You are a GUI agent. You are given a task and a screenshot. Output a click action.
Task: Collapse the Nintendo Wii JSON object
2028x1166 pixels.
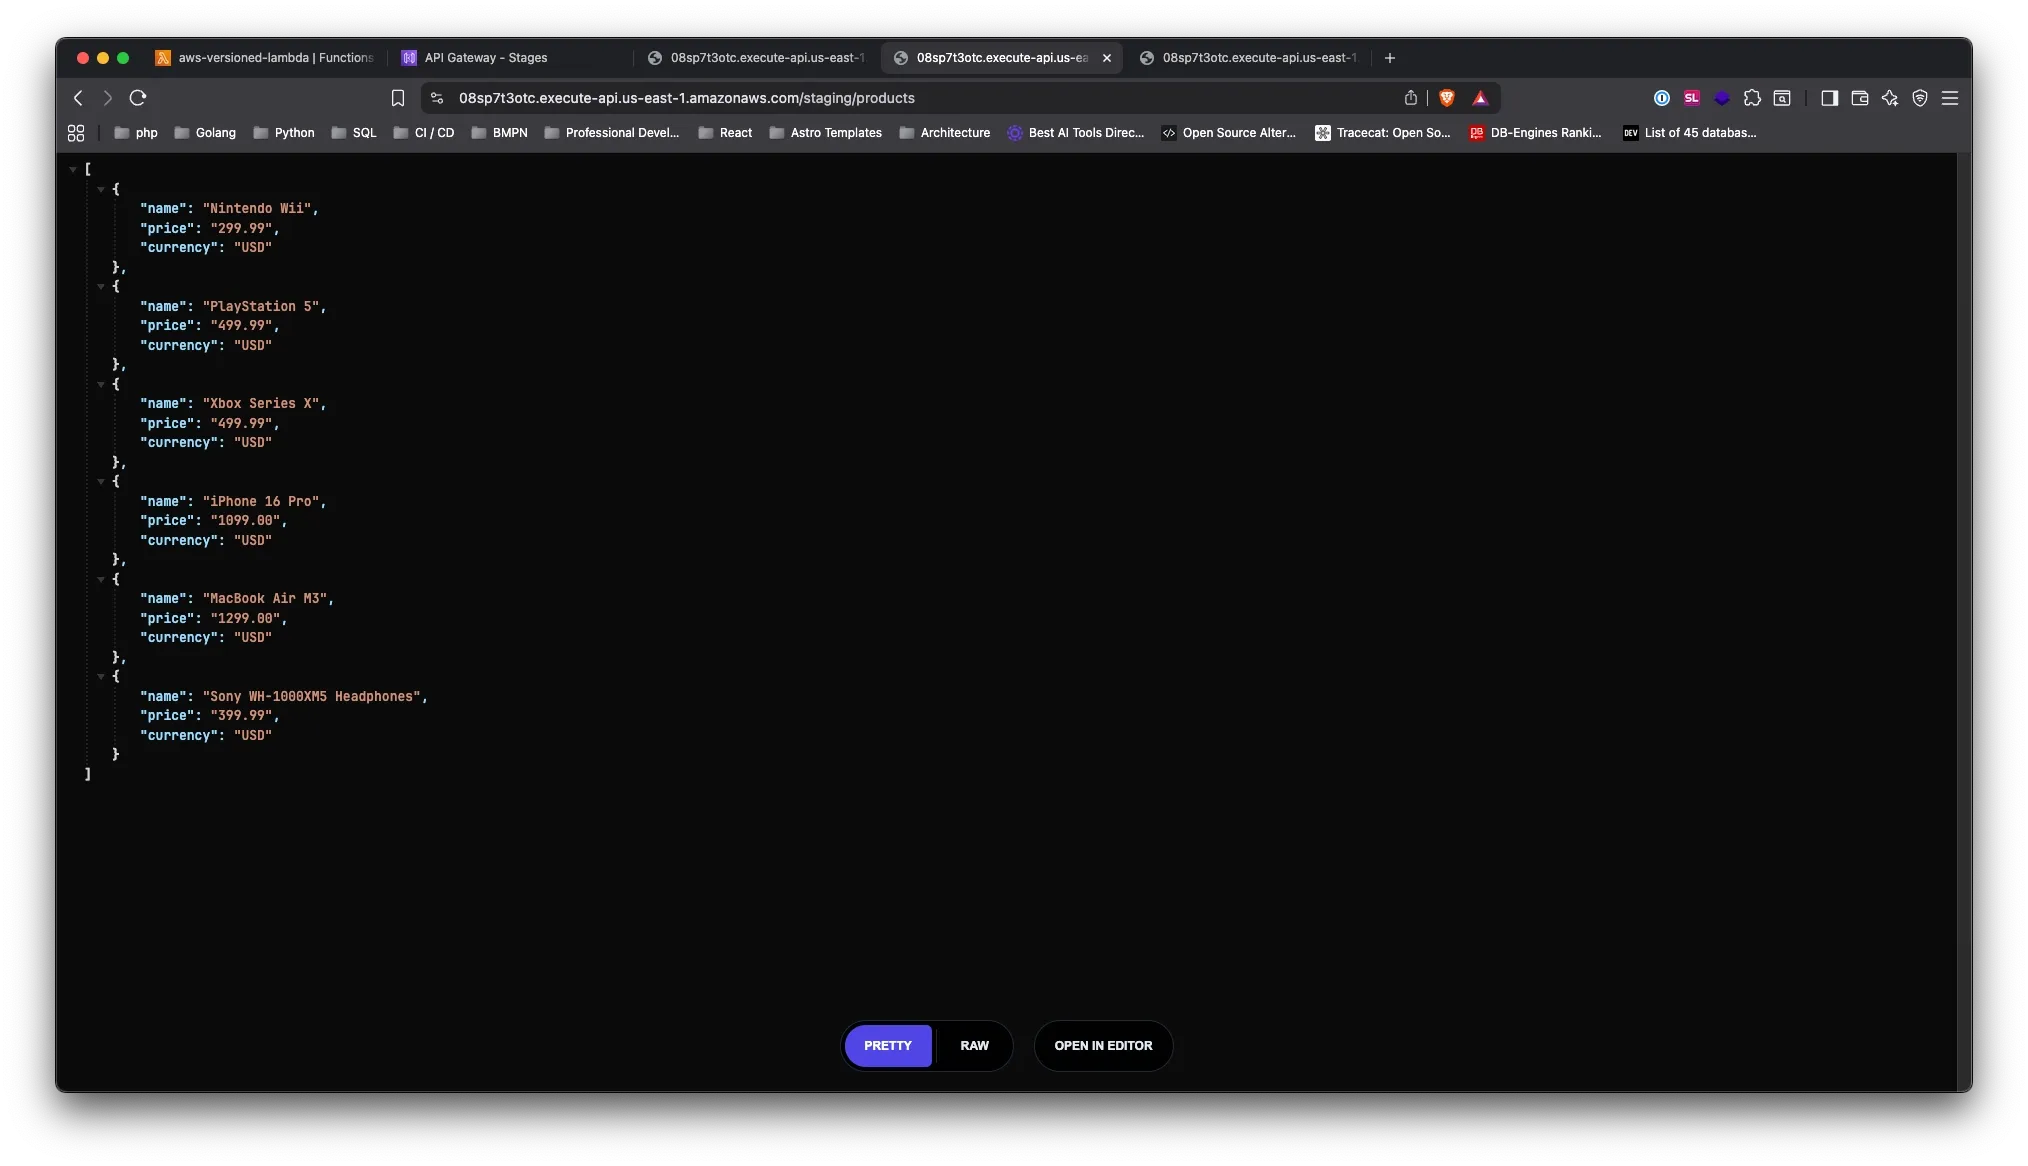click(100, 189)
